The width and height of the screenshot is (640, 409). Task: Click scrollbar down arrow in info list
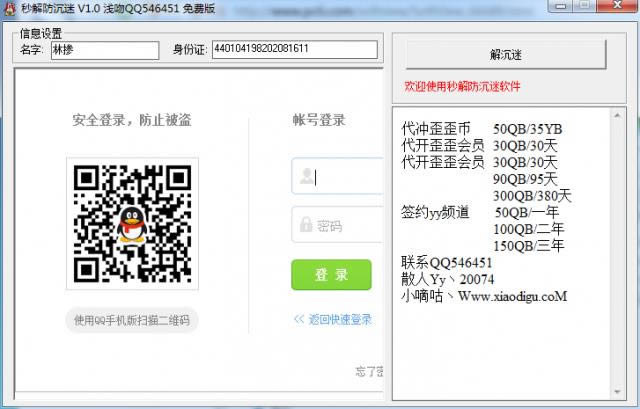tap(617, 392)
